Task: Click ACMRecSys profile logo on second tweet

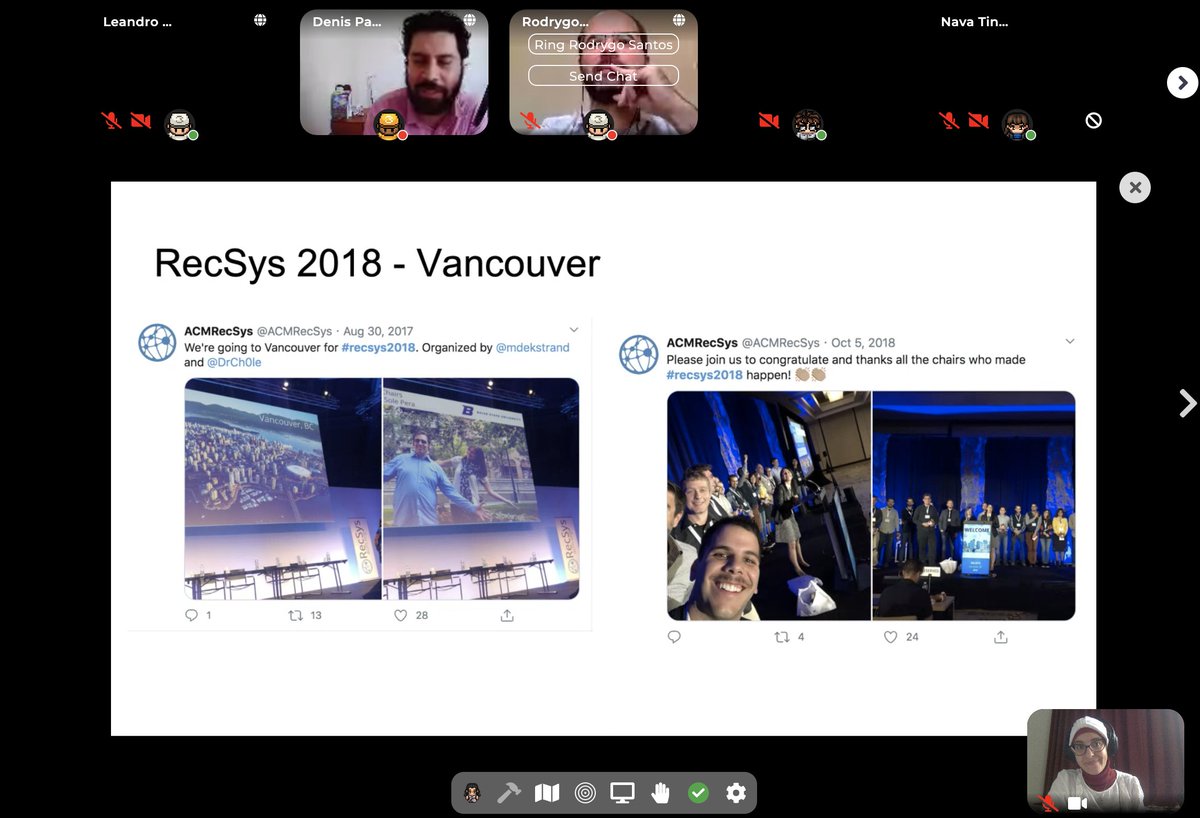Action: coord(639,355)
